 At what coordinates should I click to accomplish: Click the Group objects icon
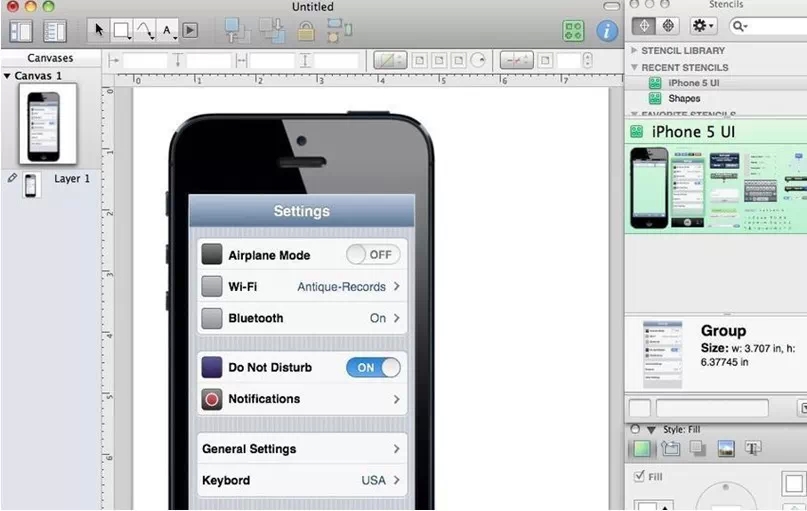click(339, 30)
